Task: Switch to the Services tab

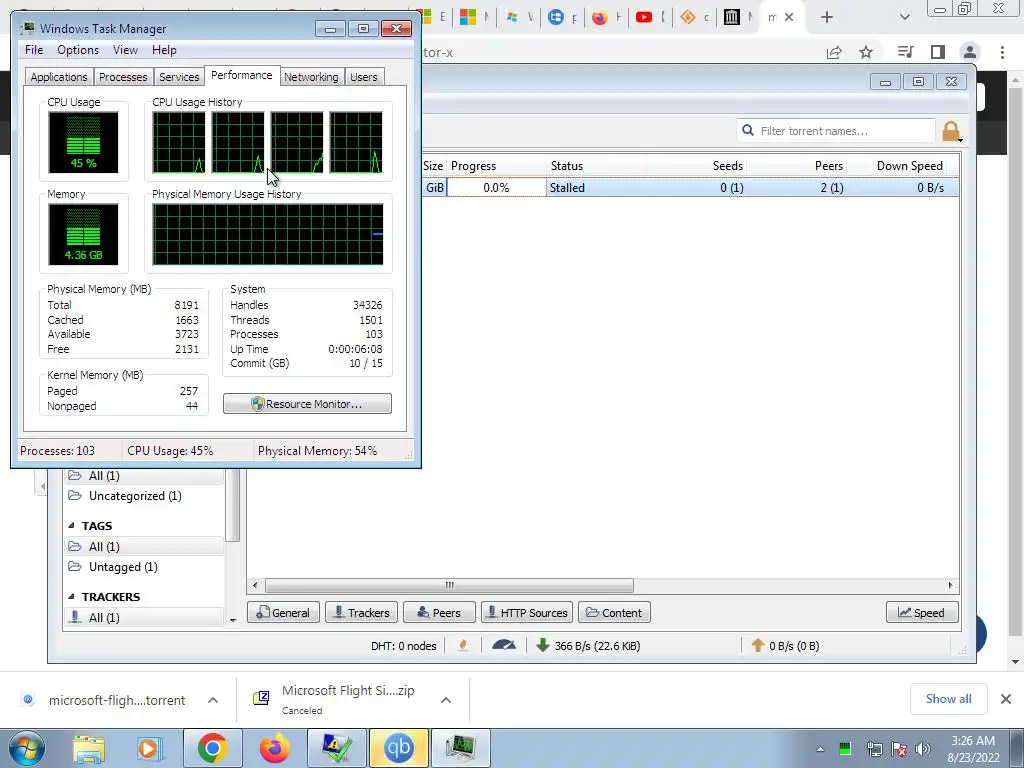Action: (x=179, y=77)
